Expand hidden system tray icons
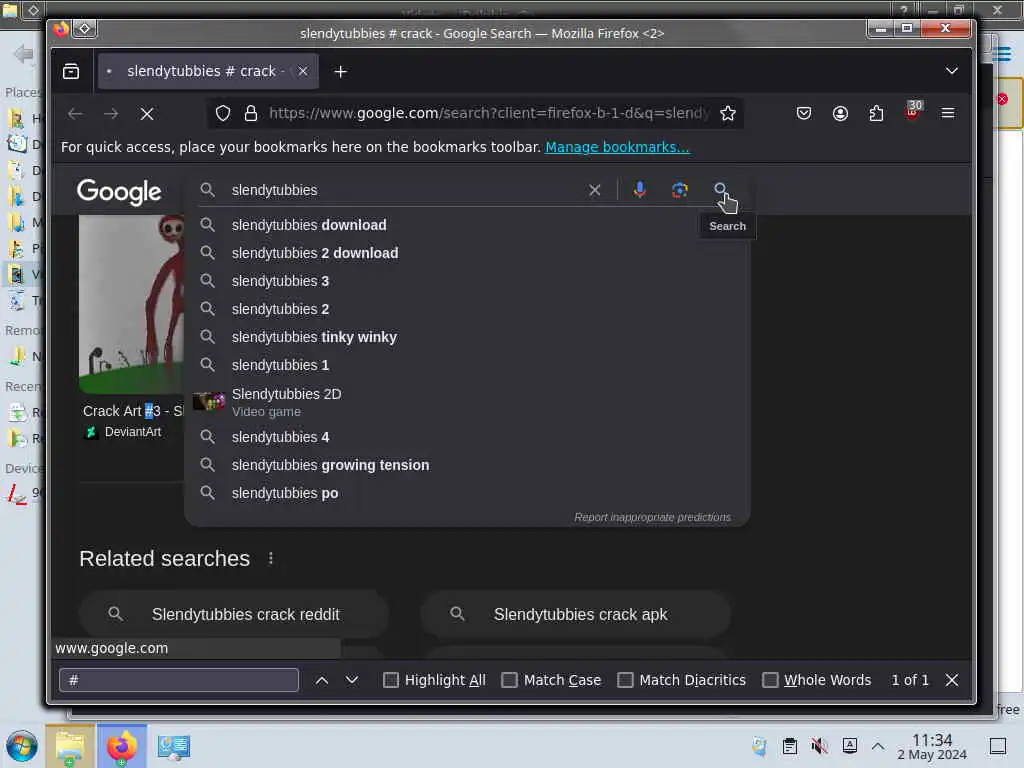 (878, 746)
